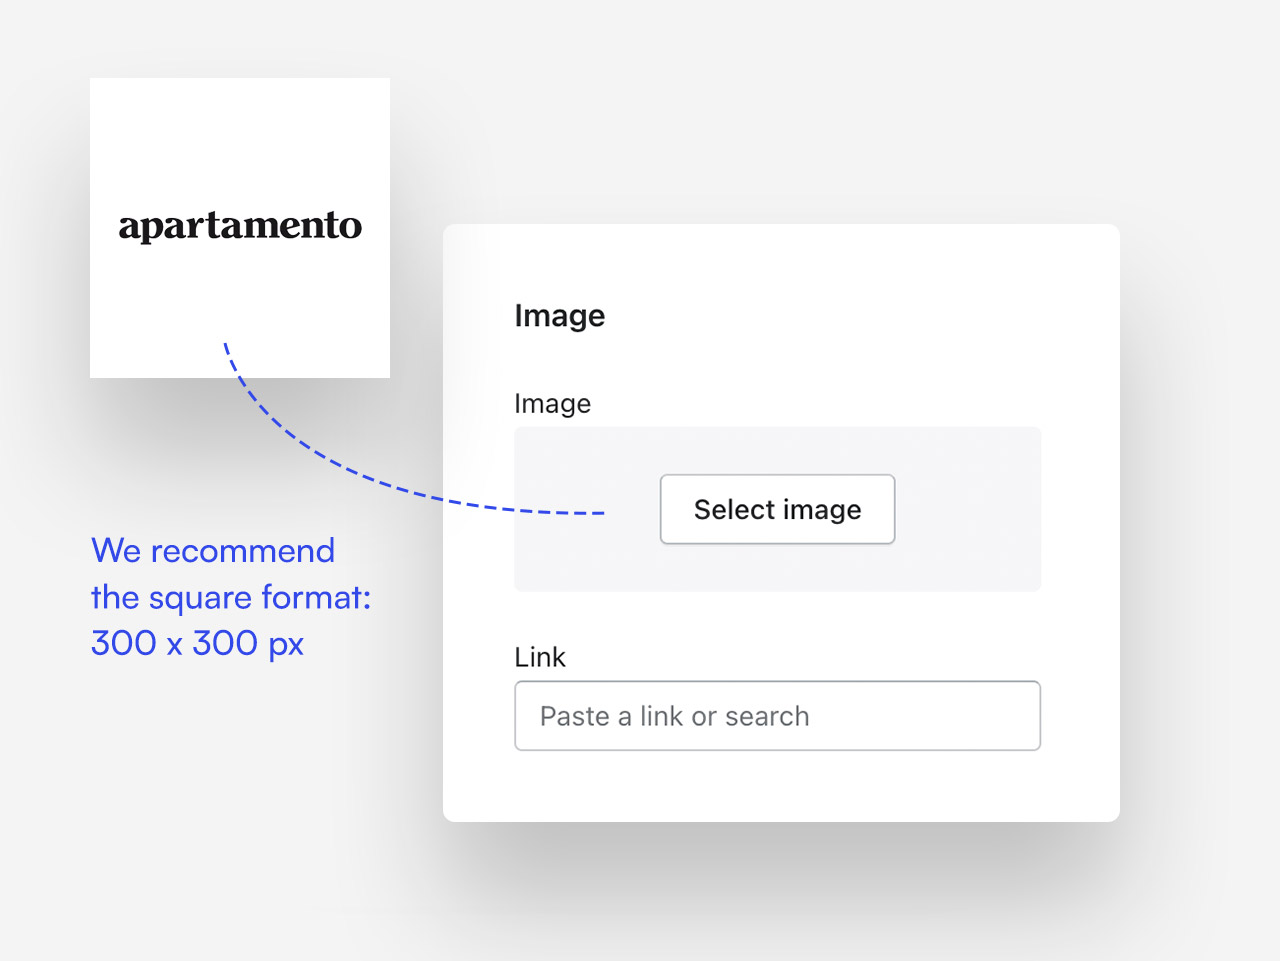
Task: Click the Link field label
Action: [540, 657]
